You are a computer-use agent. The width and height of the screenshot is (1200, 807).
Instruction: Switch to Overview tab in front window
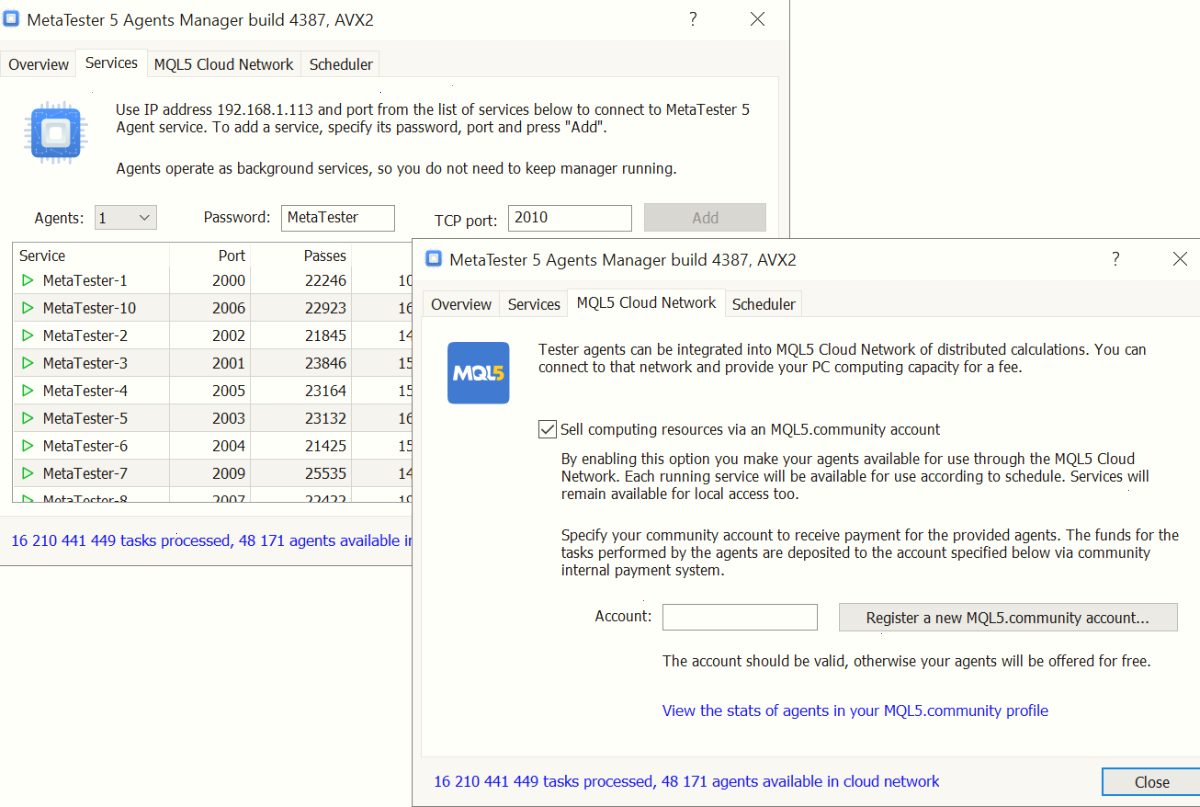[461, 304]
